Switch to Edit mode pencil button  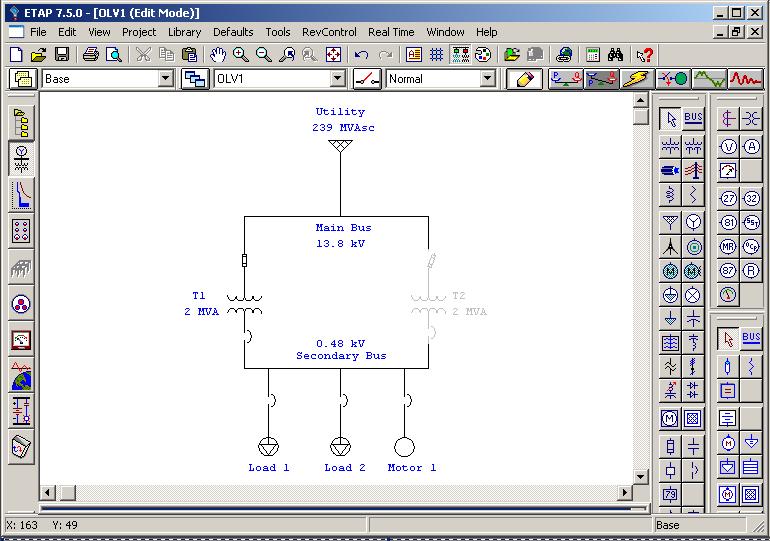(524, 79)
